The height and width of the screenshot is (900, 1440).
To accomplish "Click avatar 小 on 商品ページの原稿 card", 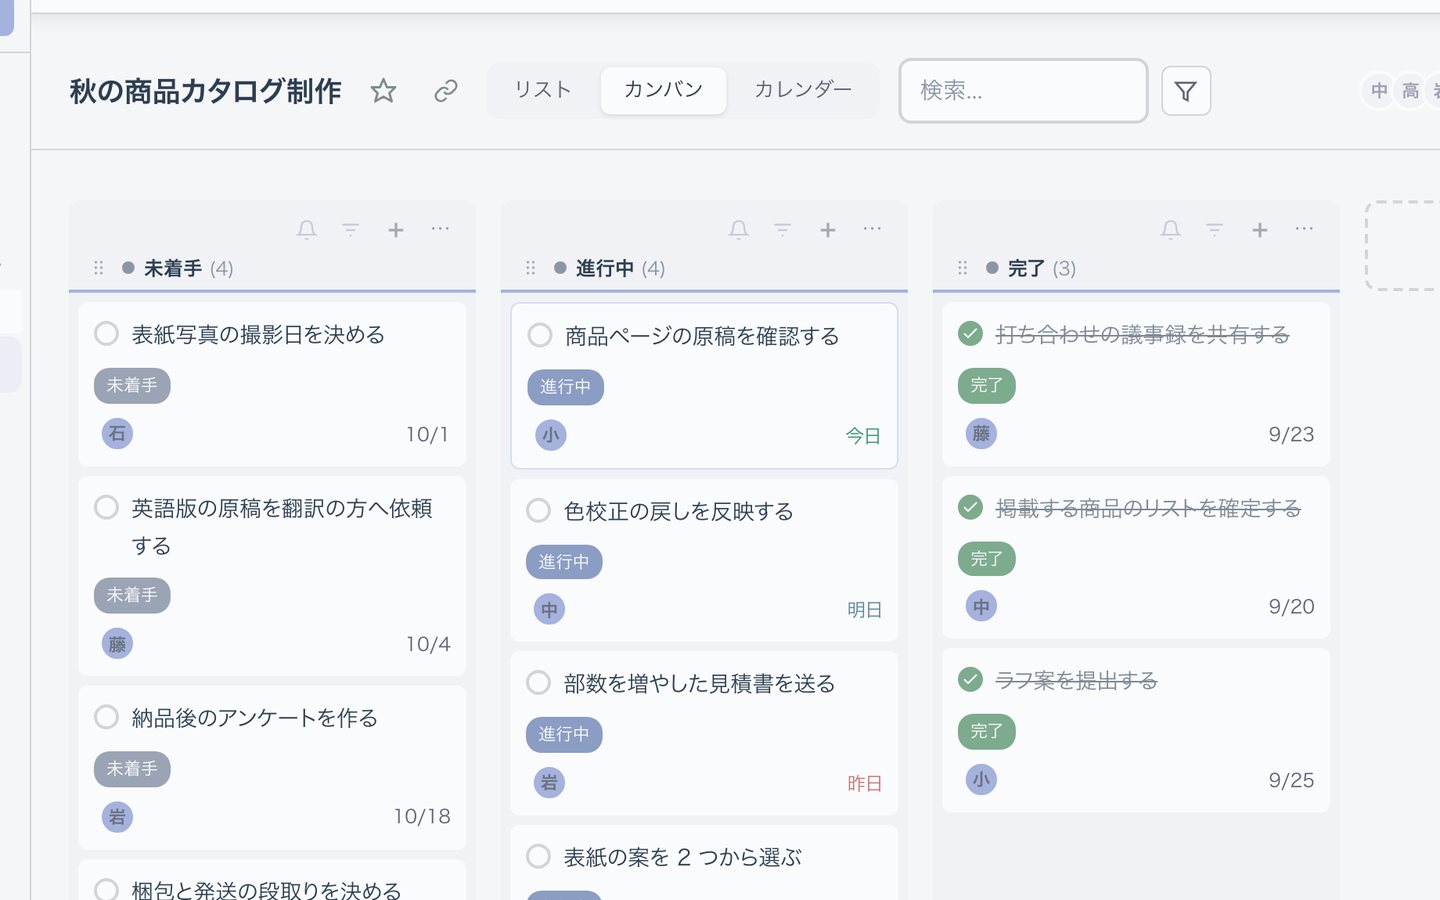I will 550,435.
